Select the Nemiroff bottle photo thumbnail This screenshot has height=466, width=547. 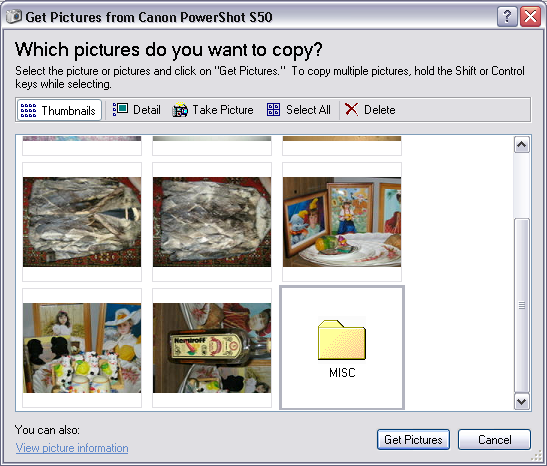click(212, 348)
